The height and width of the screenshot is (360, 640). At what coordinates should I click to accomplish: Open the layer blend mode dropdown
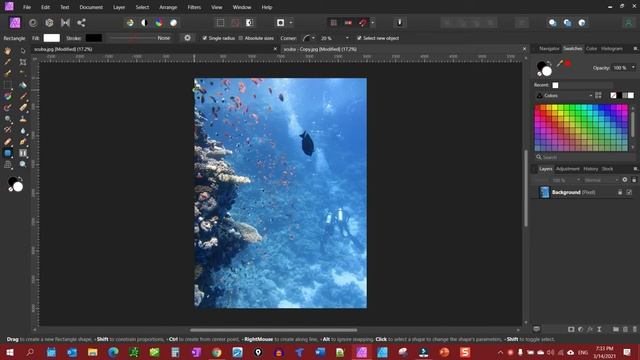(x=601, y=180)
